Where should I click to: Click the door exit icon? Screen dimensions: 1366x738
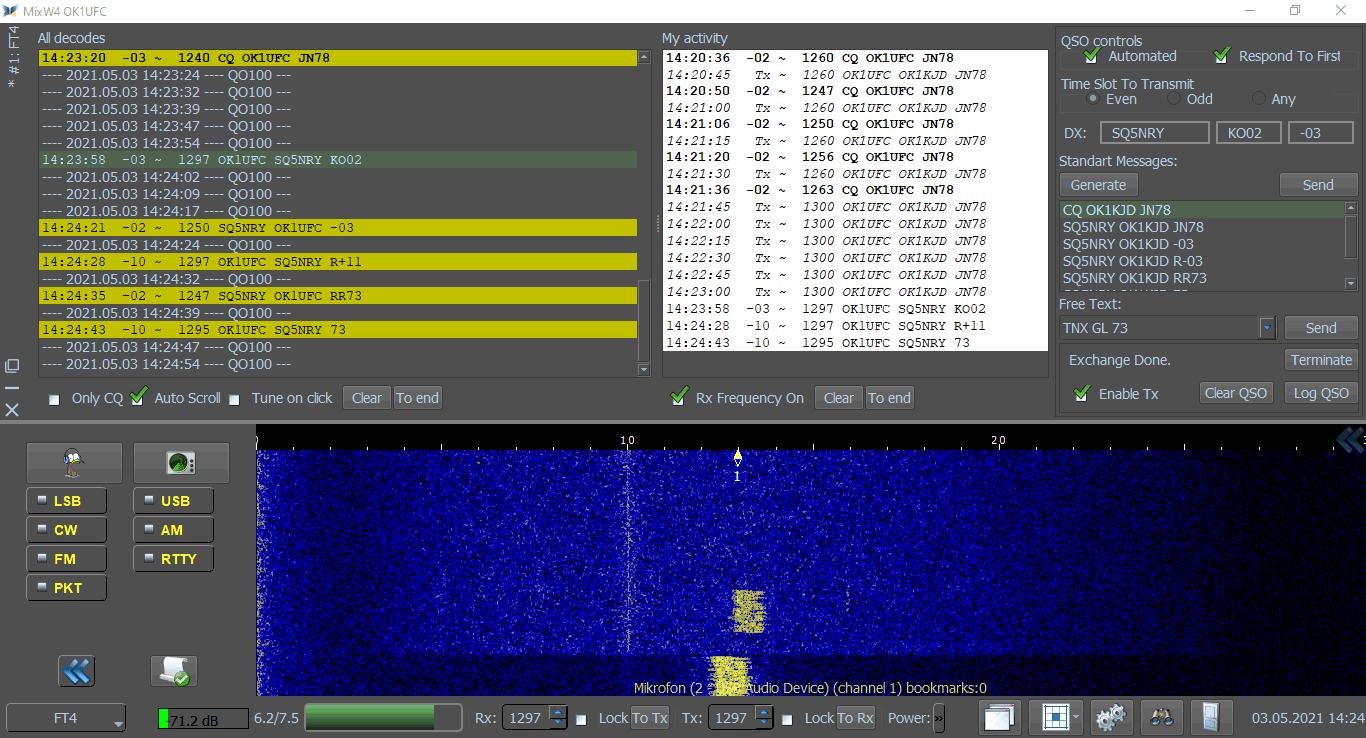1210,717
